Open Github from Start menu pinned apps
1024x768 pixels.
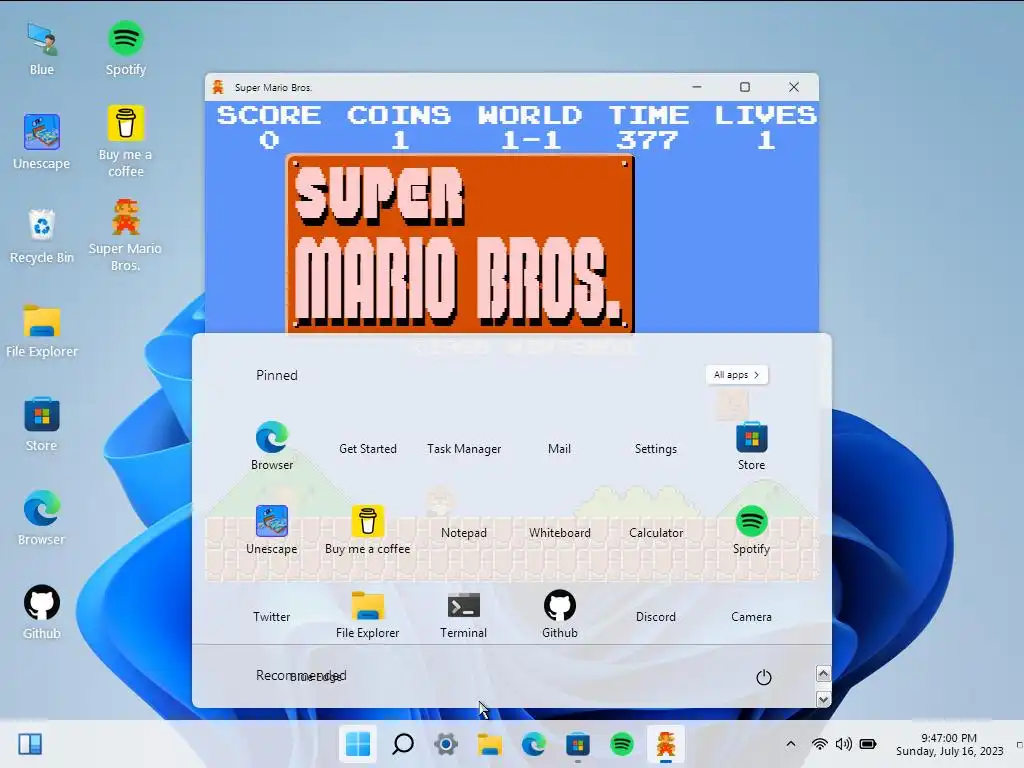[x=560, y=614]
